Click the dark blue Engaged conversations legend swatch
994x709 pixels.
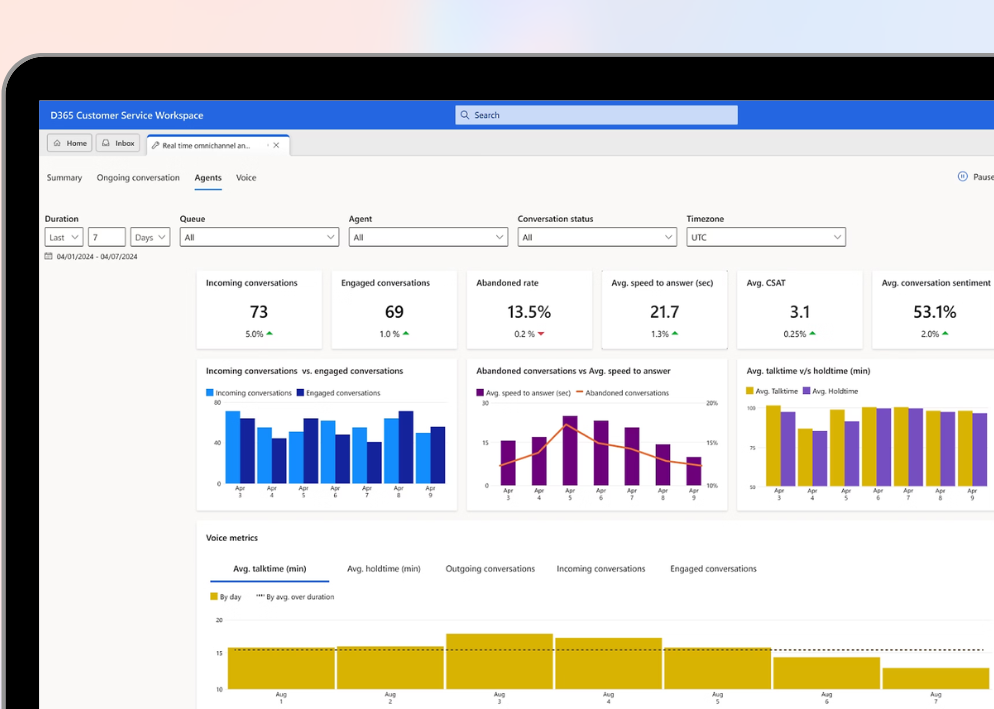(300, 393)
